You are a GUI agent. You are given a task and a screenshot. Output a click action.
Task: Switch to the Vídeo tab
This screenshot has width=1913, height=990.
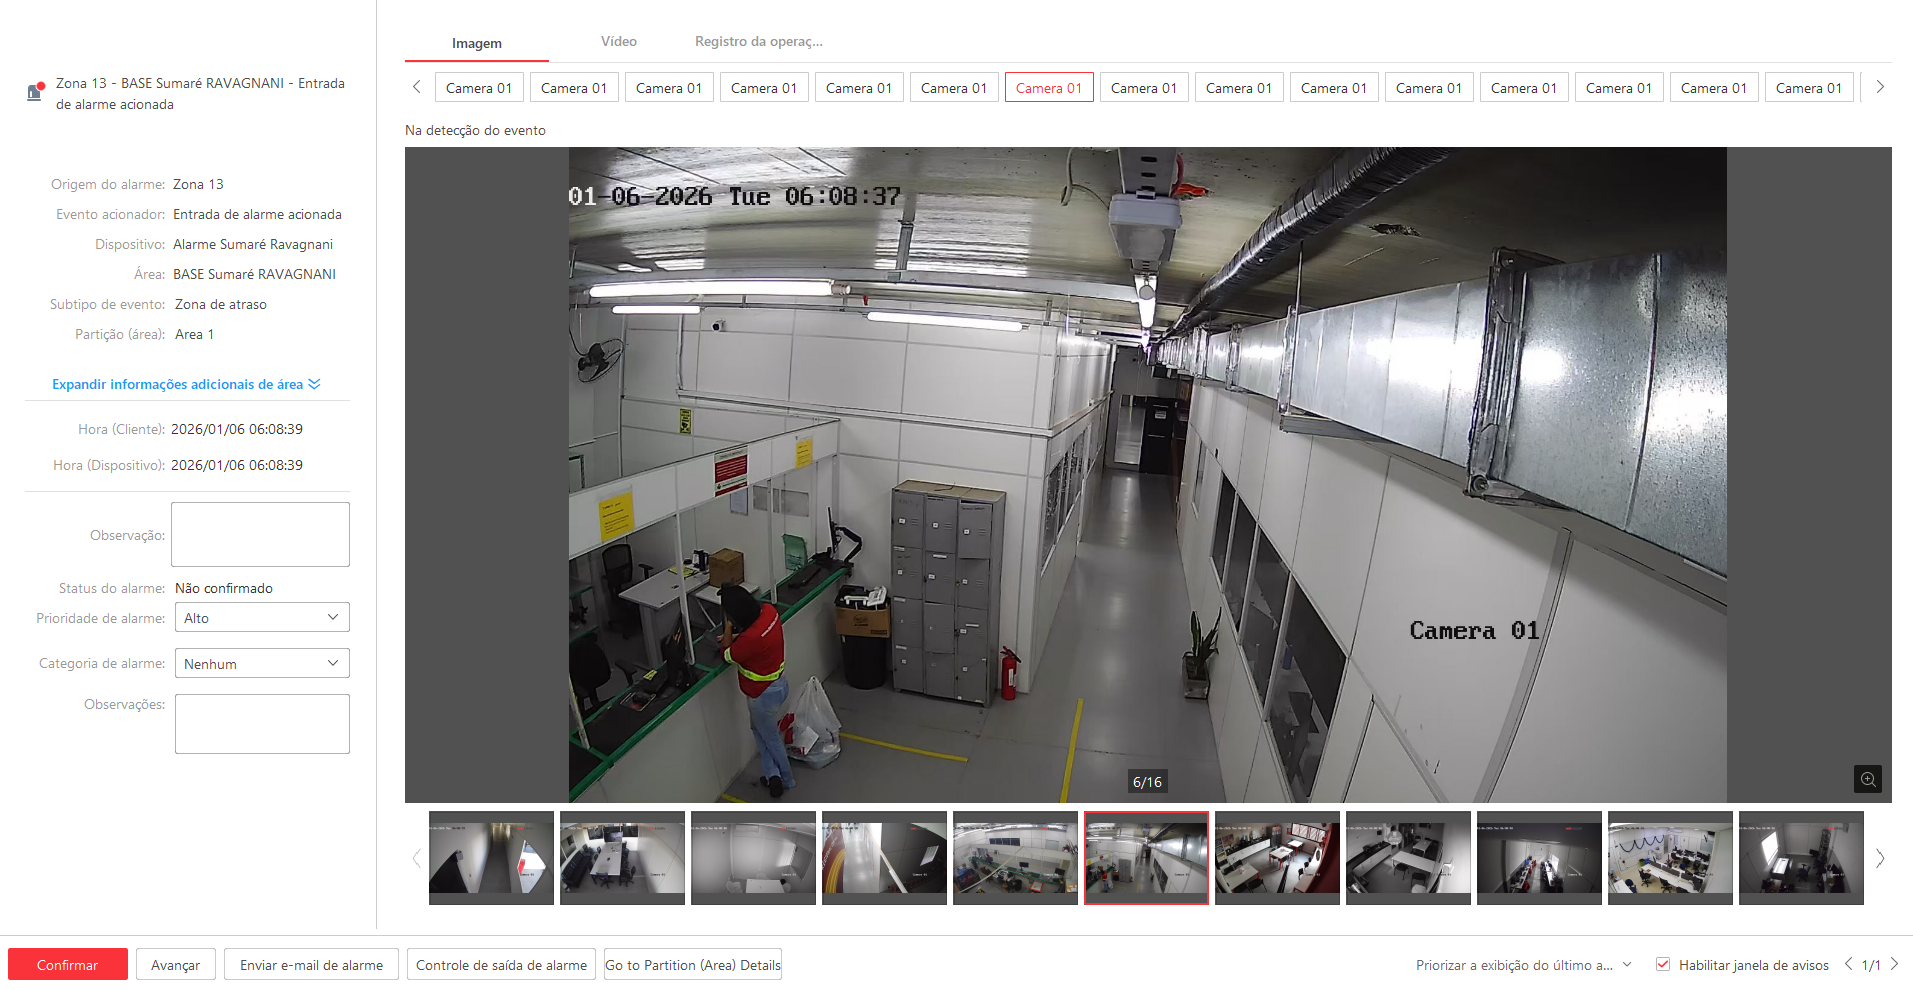click(618, 42)
